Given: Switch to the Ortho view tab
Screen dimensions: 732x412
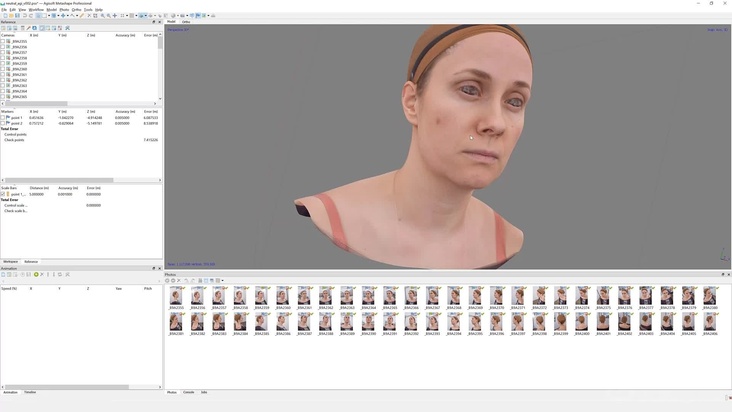Looking at the screenshot, I should (186, 22).
